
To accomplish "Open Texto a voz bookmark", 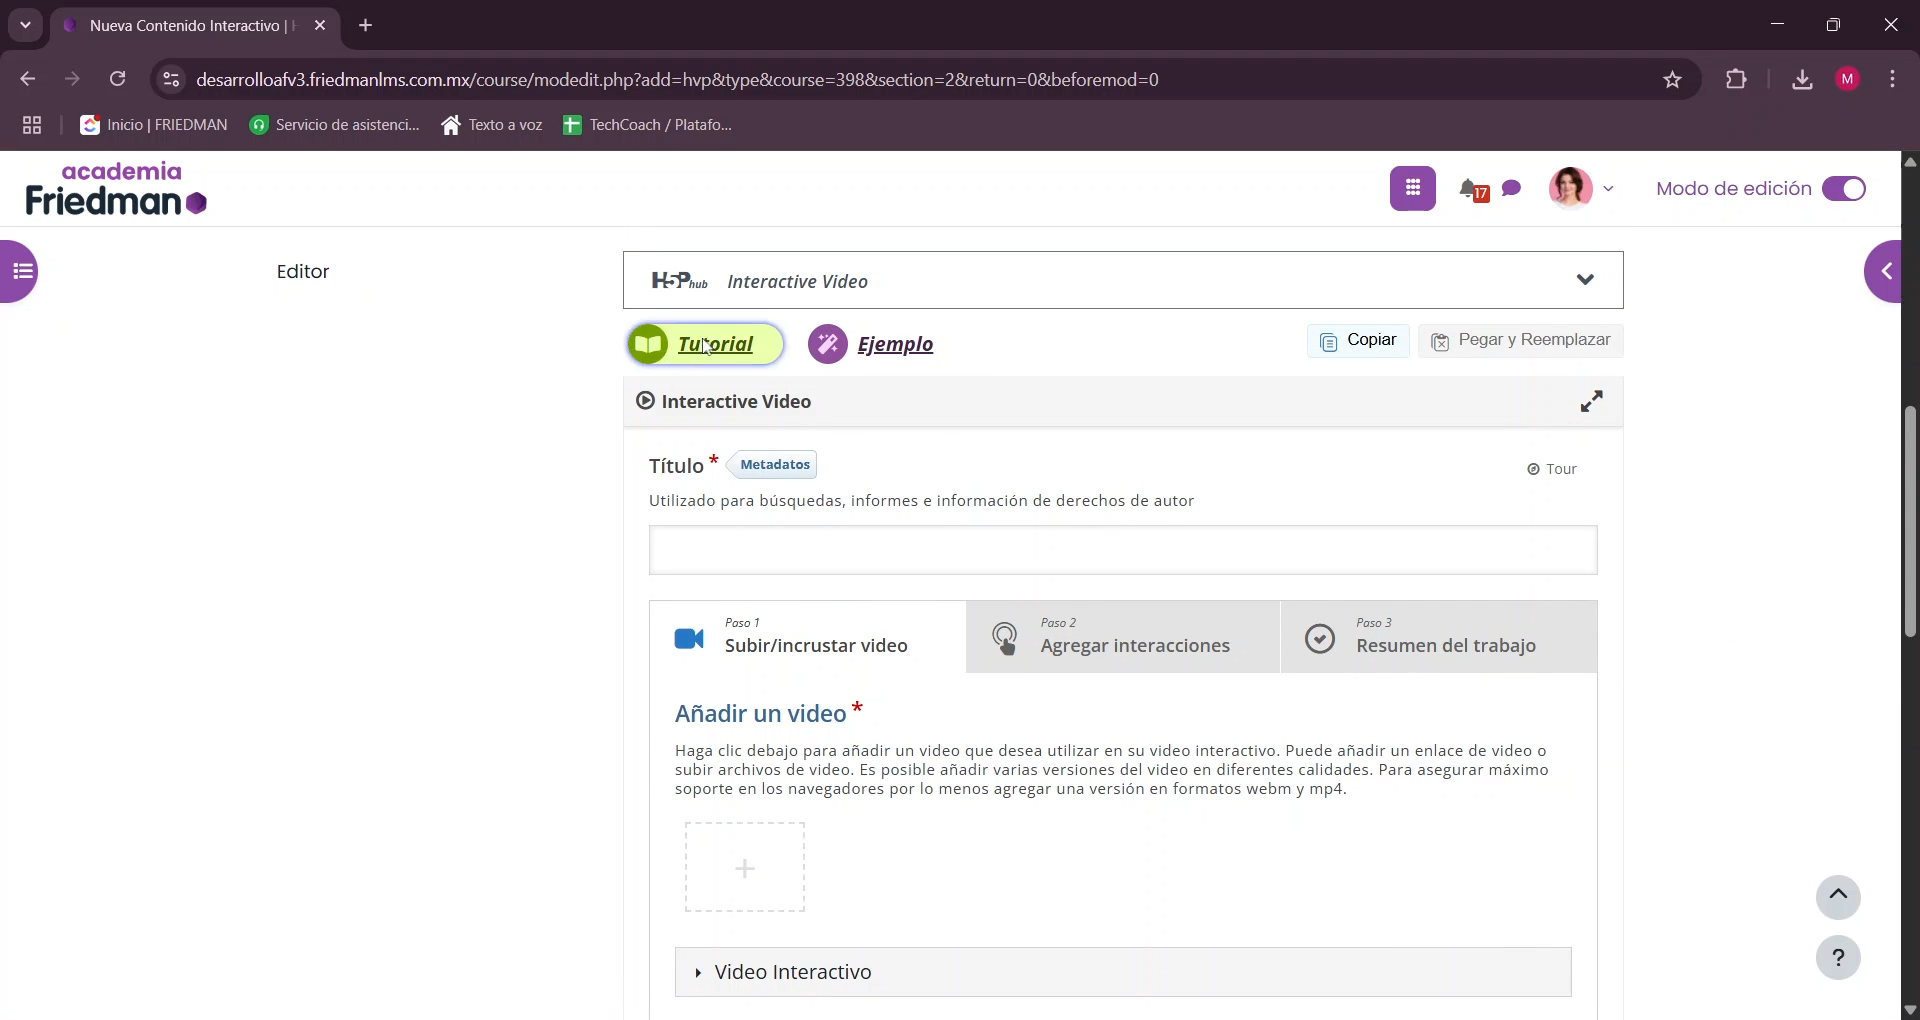I will 492,125.
